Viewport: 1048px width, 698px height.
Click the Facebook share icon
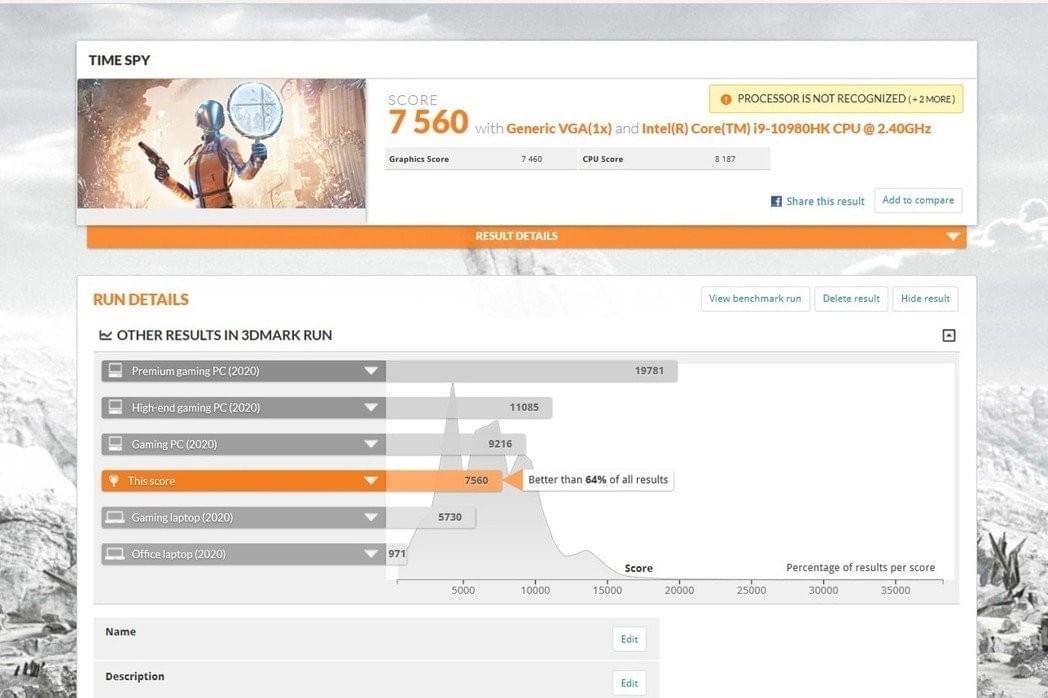(776, 201)
